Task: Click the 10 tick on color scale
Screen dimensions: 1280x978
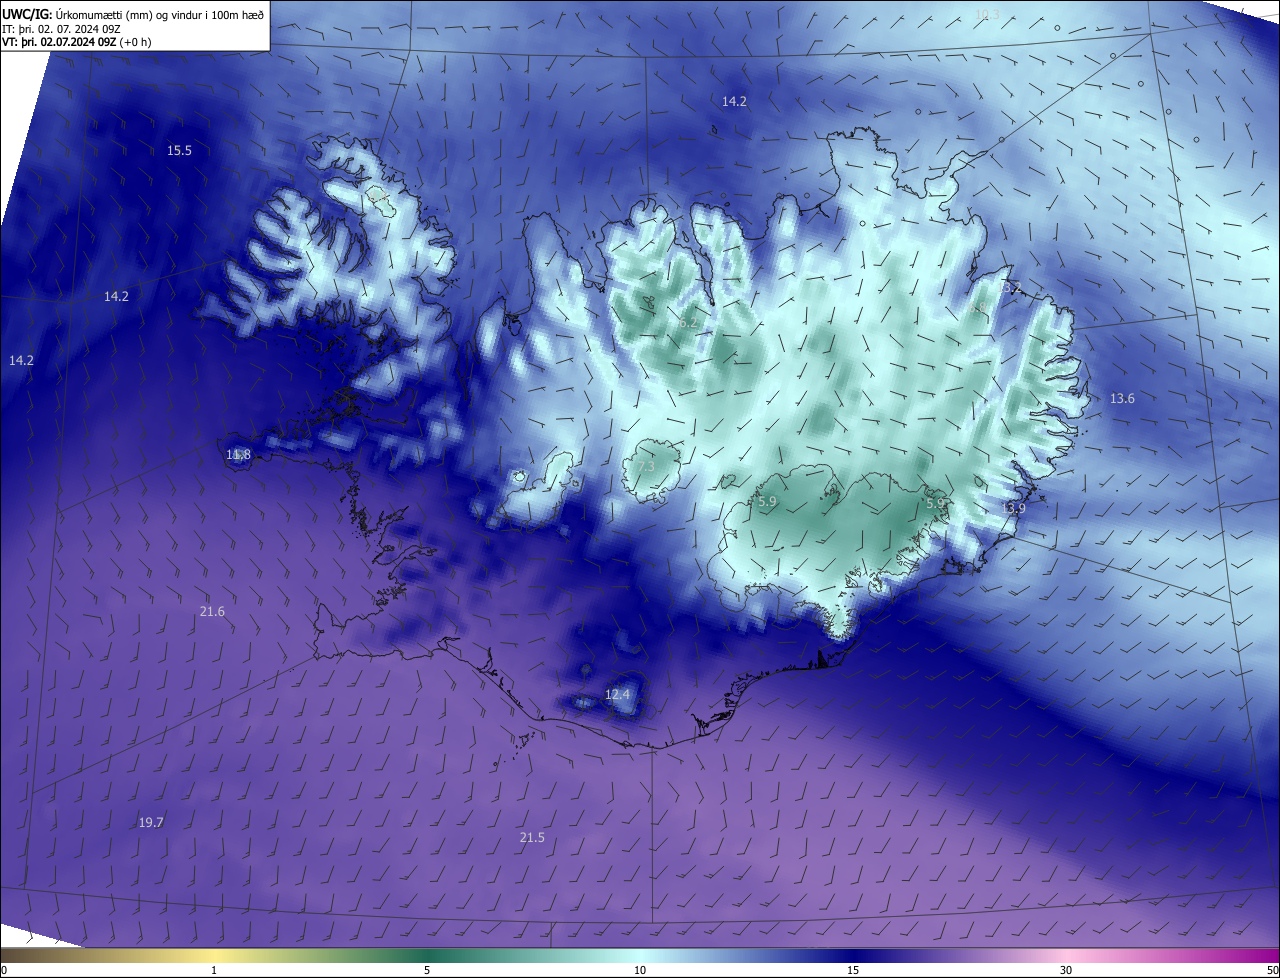Action: 640,970
